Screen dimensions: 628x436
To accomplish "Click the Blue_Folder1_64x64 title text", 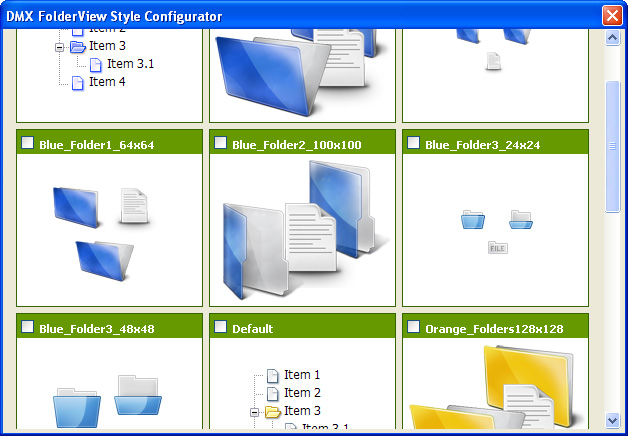I will tap(97, 145).
